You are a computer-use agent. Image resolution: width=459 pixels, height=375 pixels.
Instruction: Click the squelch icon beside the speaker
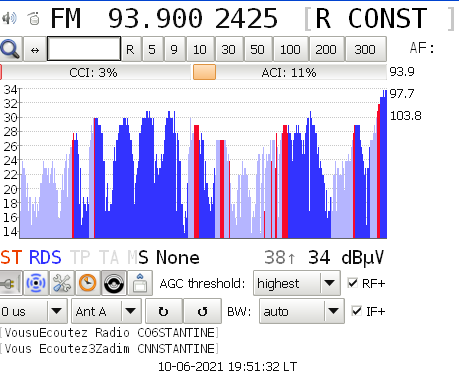[x=34, y=18]
